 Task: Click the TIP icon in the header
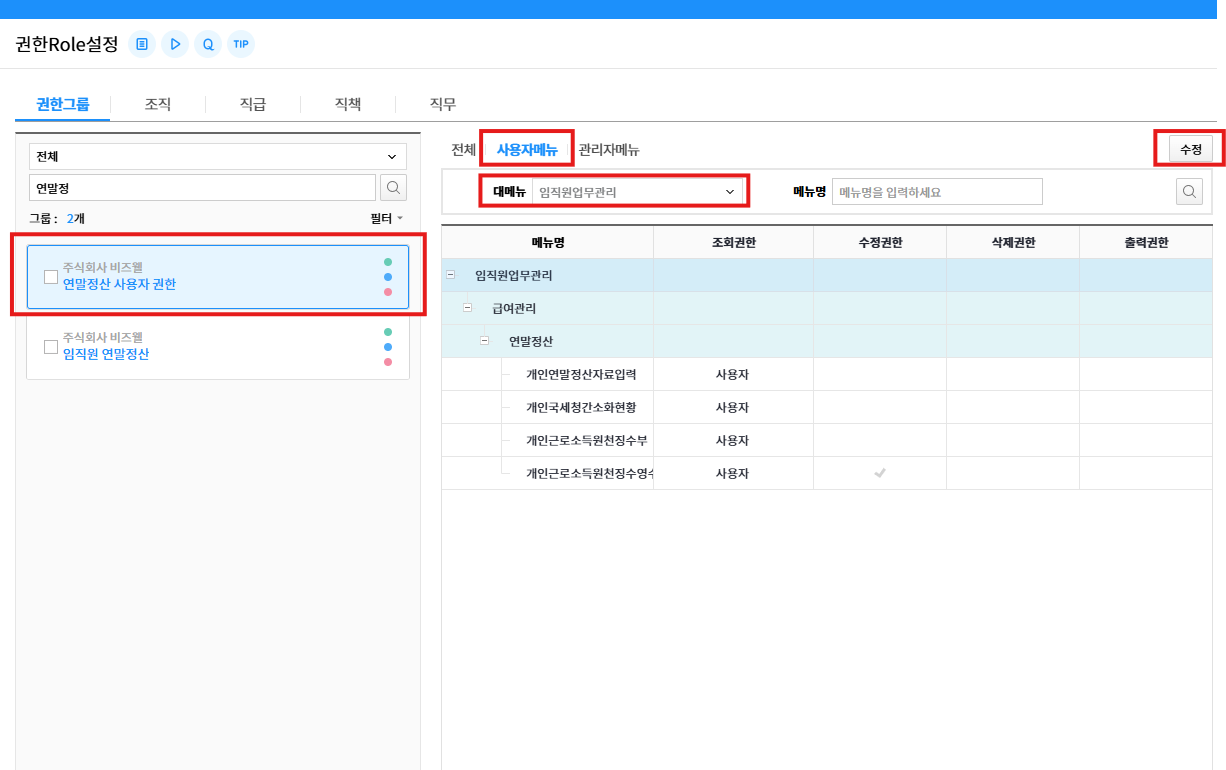coord(241,44)
